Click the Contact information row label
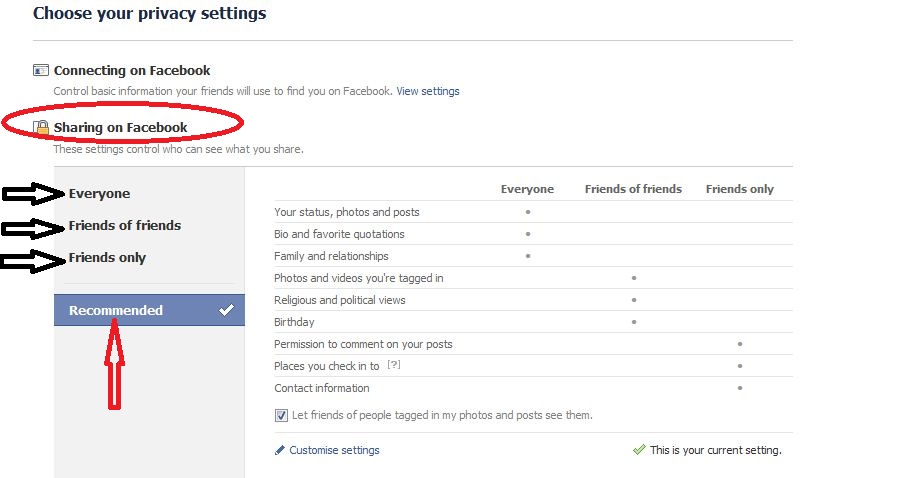898x478 pixels. tap(321, 388)
